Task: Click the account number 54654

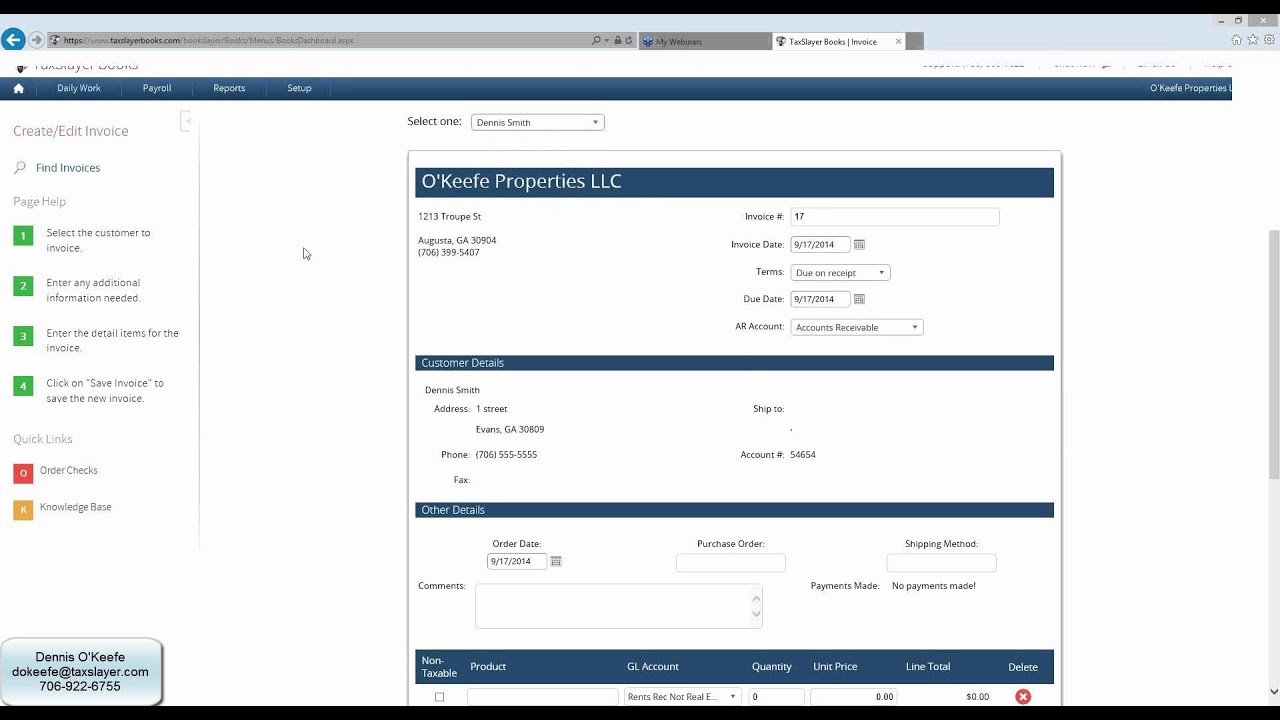Action: tap(803, 455)
